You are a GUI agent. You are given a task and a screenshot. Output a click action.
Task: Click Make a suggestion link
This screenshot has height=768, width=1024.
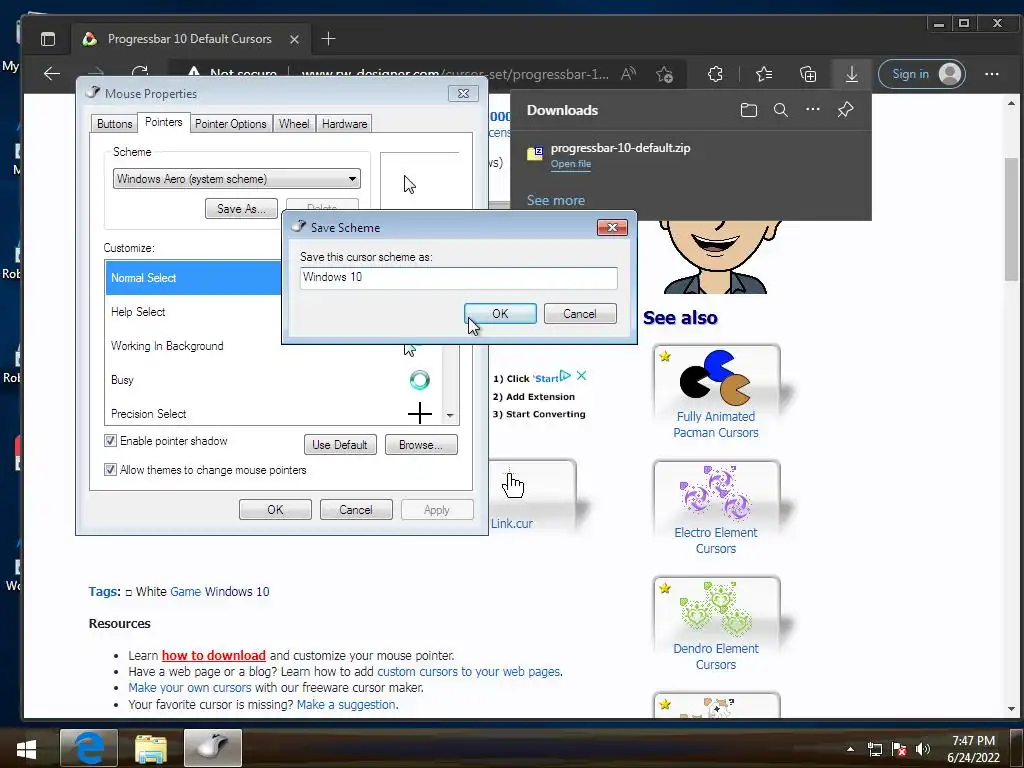coord(346,705)
